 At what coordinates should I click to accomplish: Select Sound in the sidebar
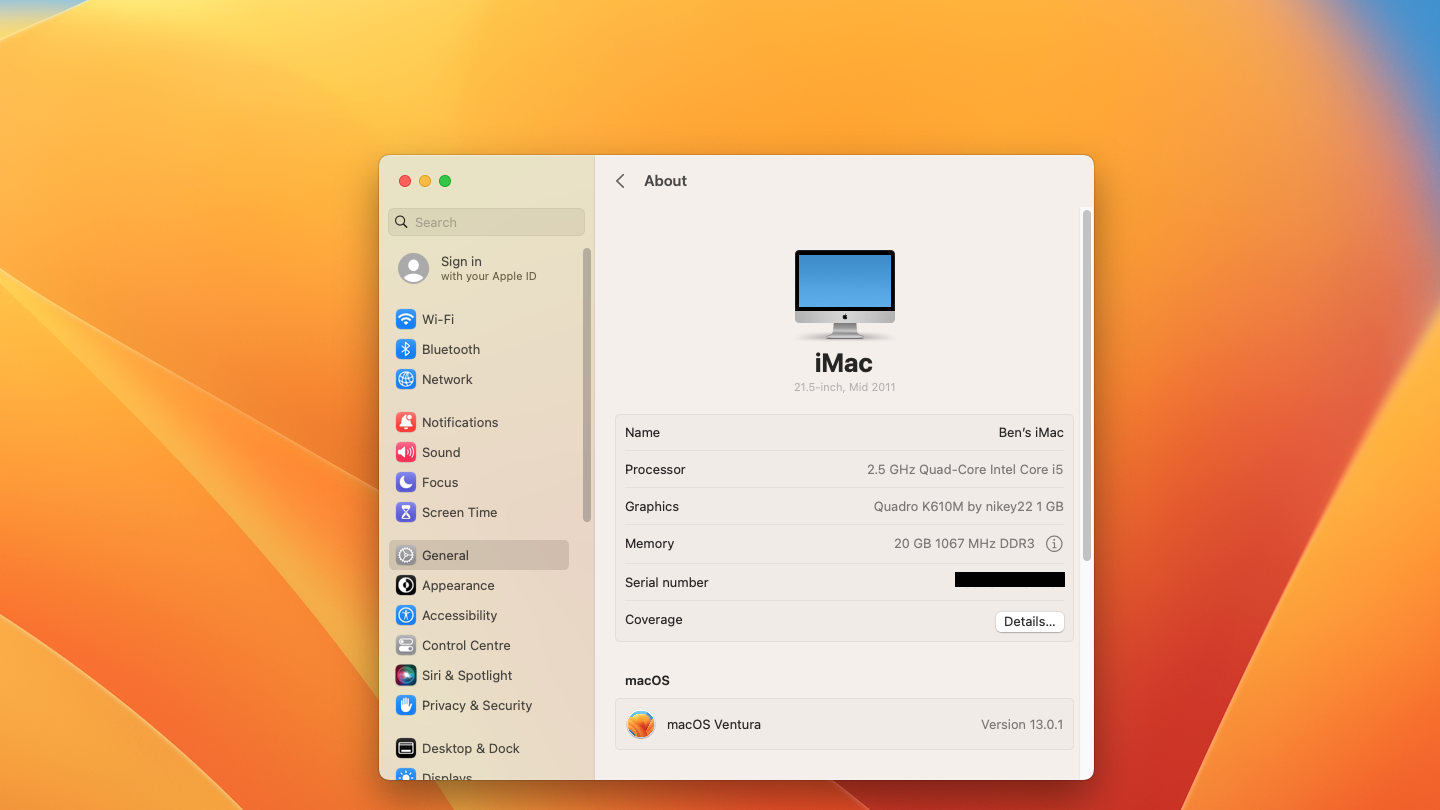coord(441,452)
